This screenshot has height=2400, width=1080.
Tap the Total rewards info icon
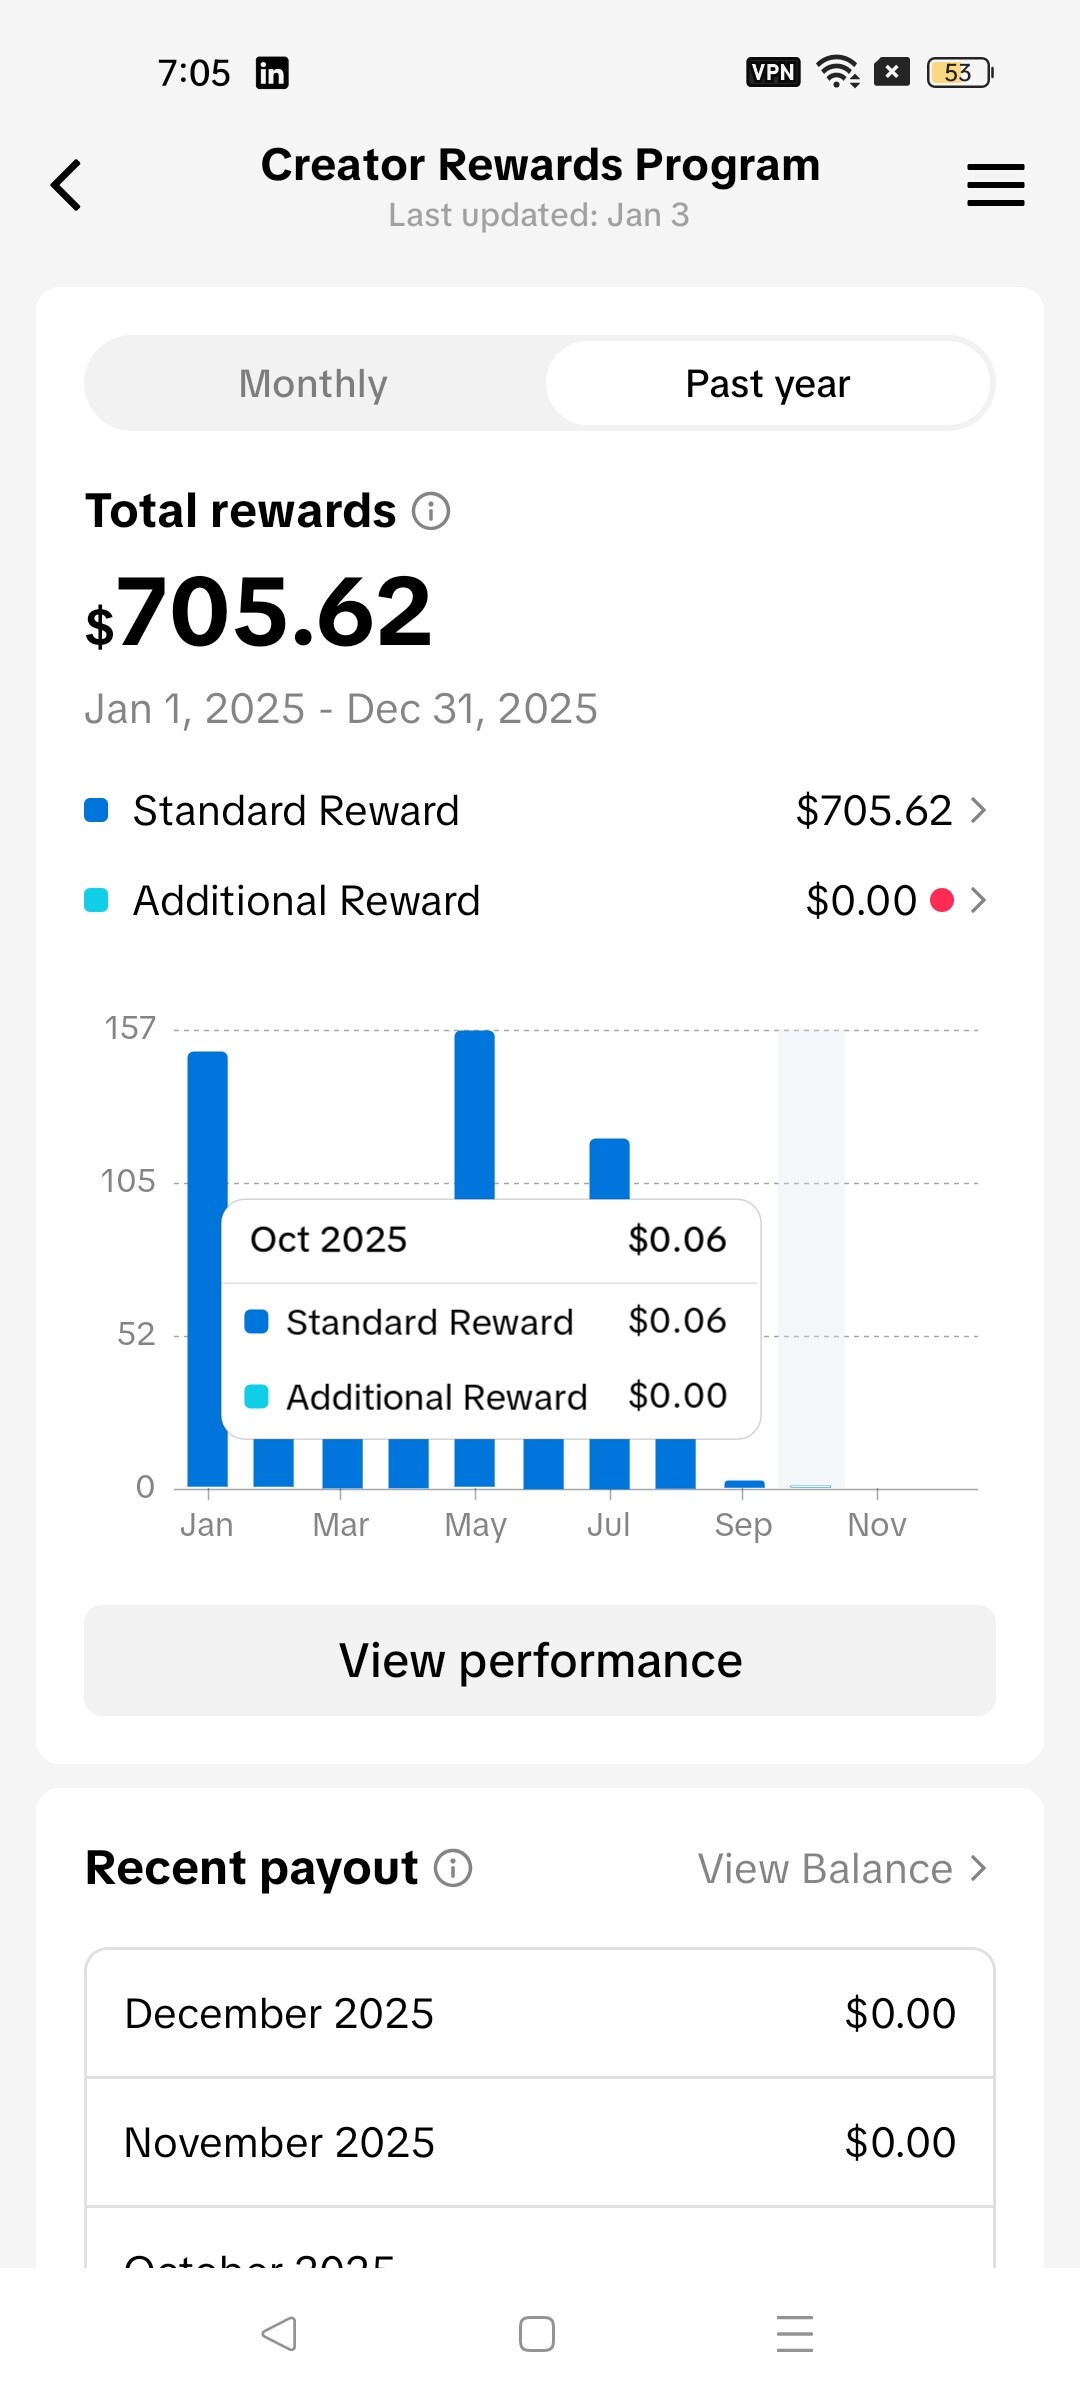tap(431, 511)
